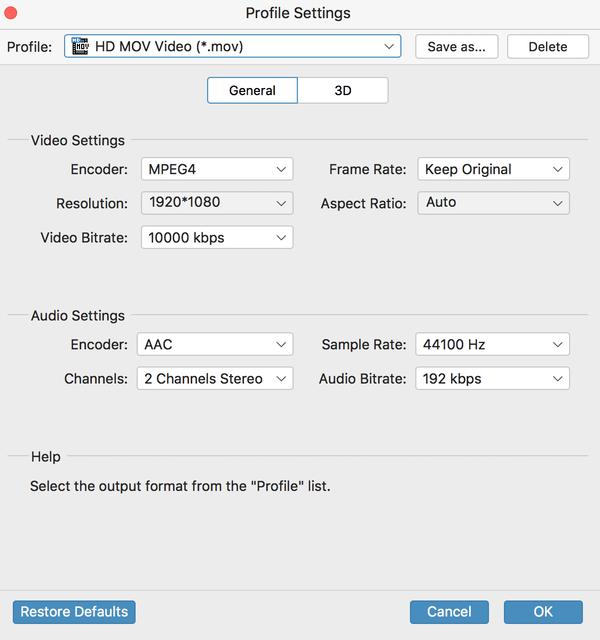This screenshot has width=600, height=640.
Task: Cancel the profile settings dialog
Action: [x=449, y=612]
